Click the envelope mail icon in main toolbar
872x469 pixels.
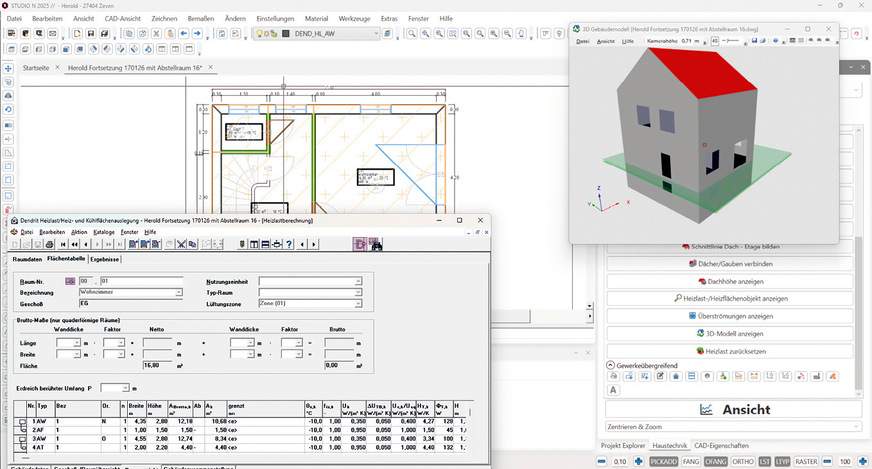(x=52, y=33)
